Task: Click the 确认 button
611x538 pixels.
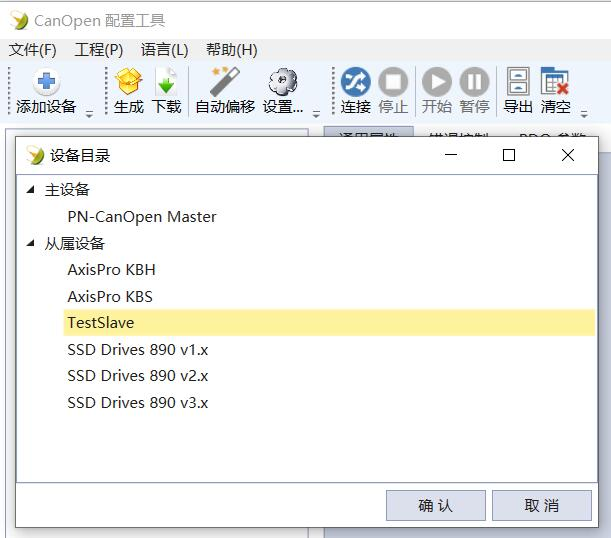Action: (435, 505)
